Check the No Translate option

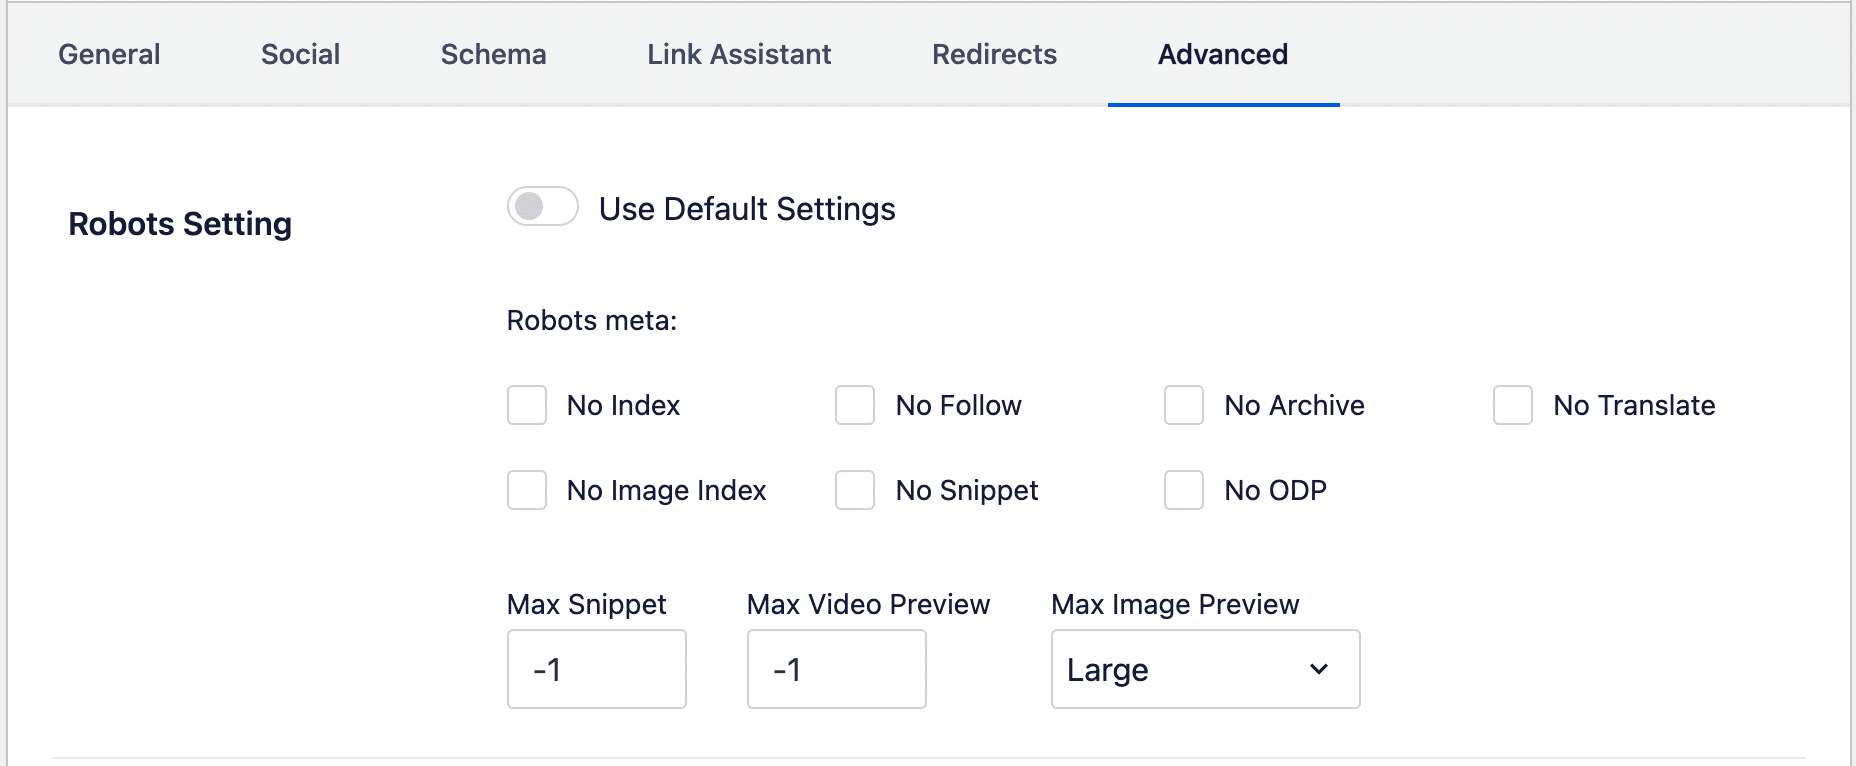(x=1513, y=405)
